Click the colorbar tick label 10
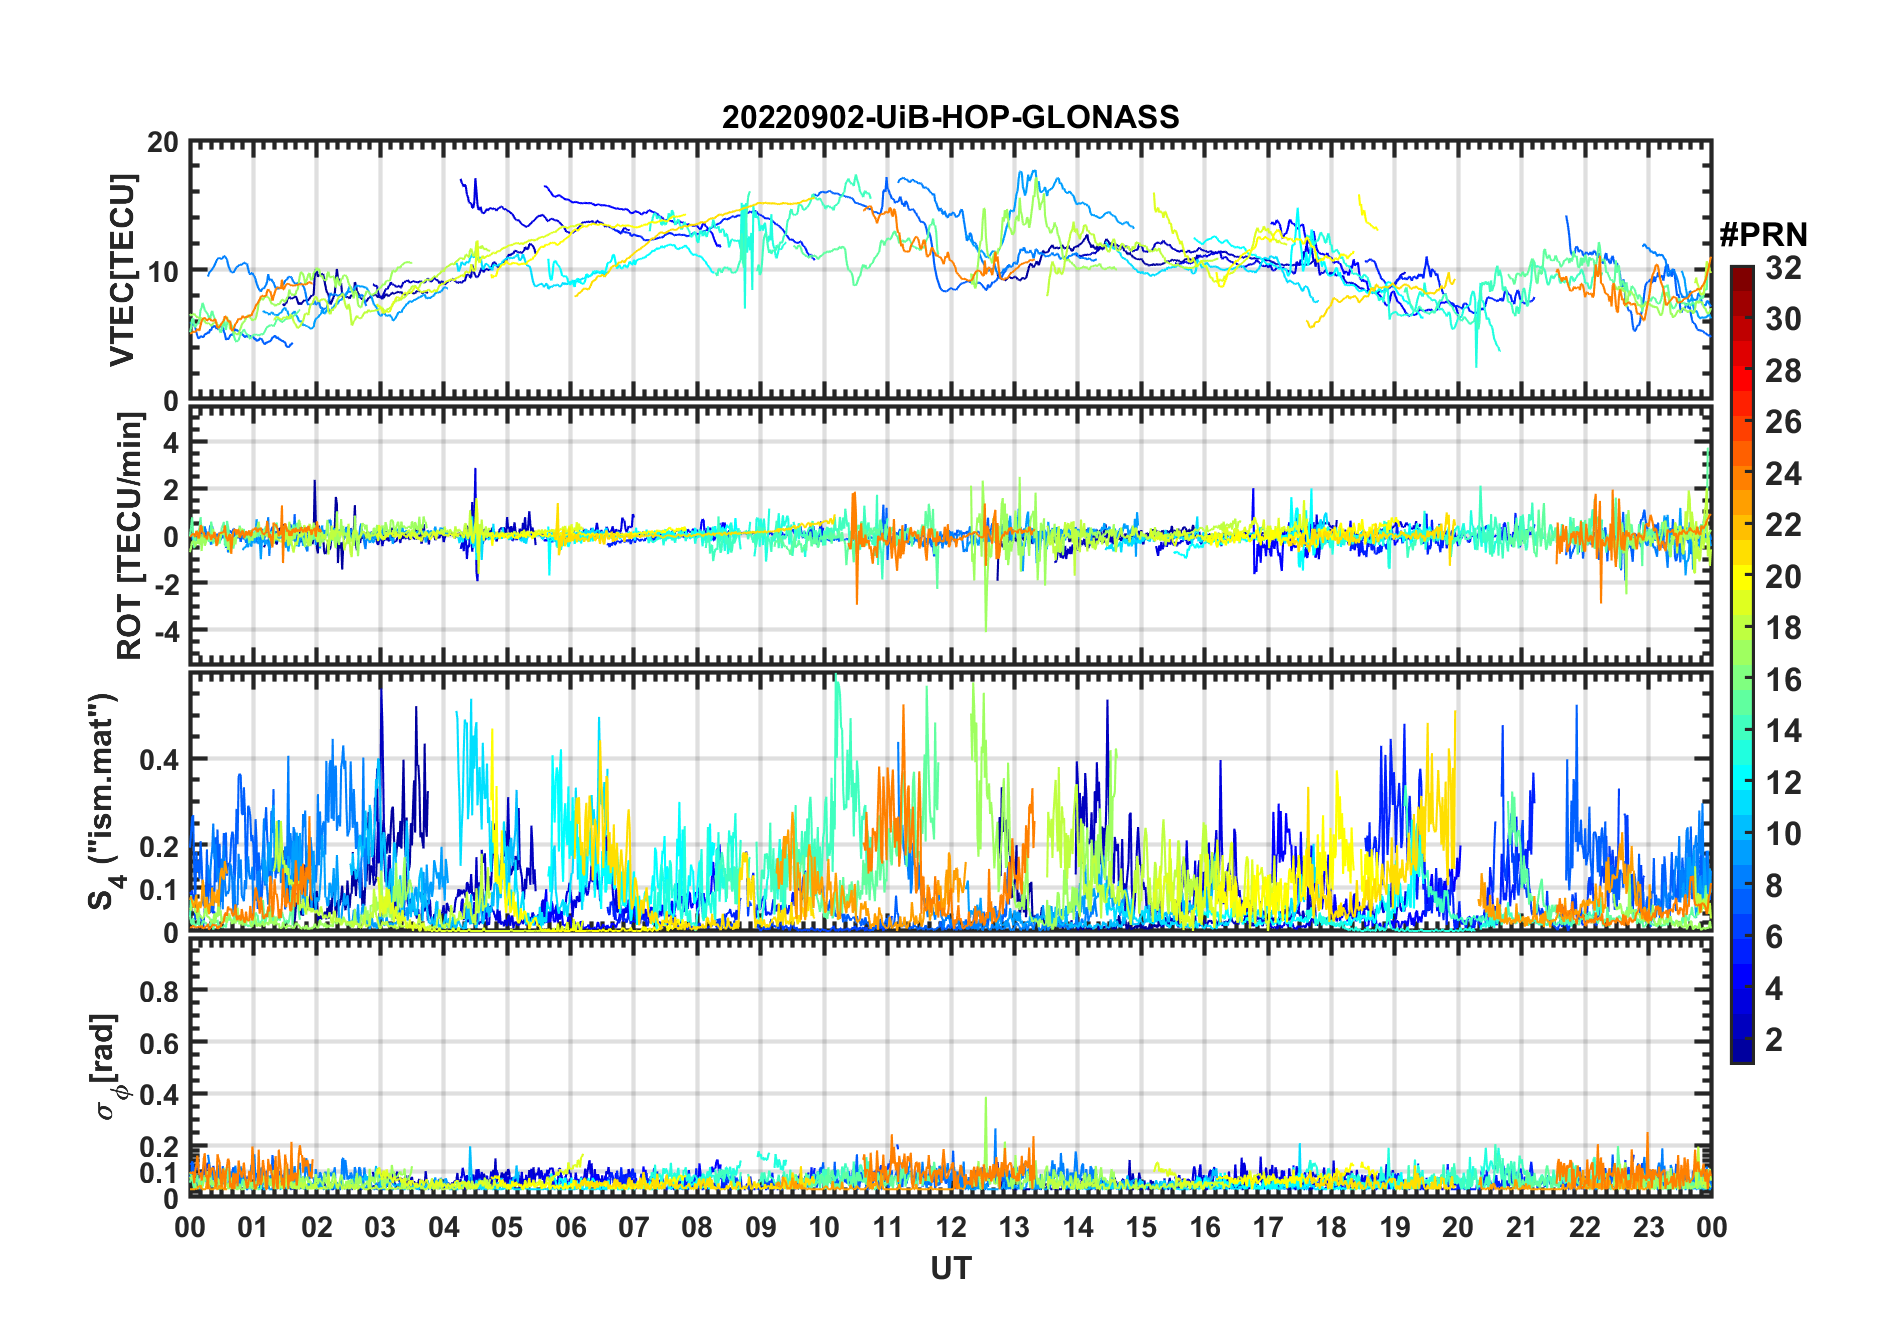 tap(1783, 834)
